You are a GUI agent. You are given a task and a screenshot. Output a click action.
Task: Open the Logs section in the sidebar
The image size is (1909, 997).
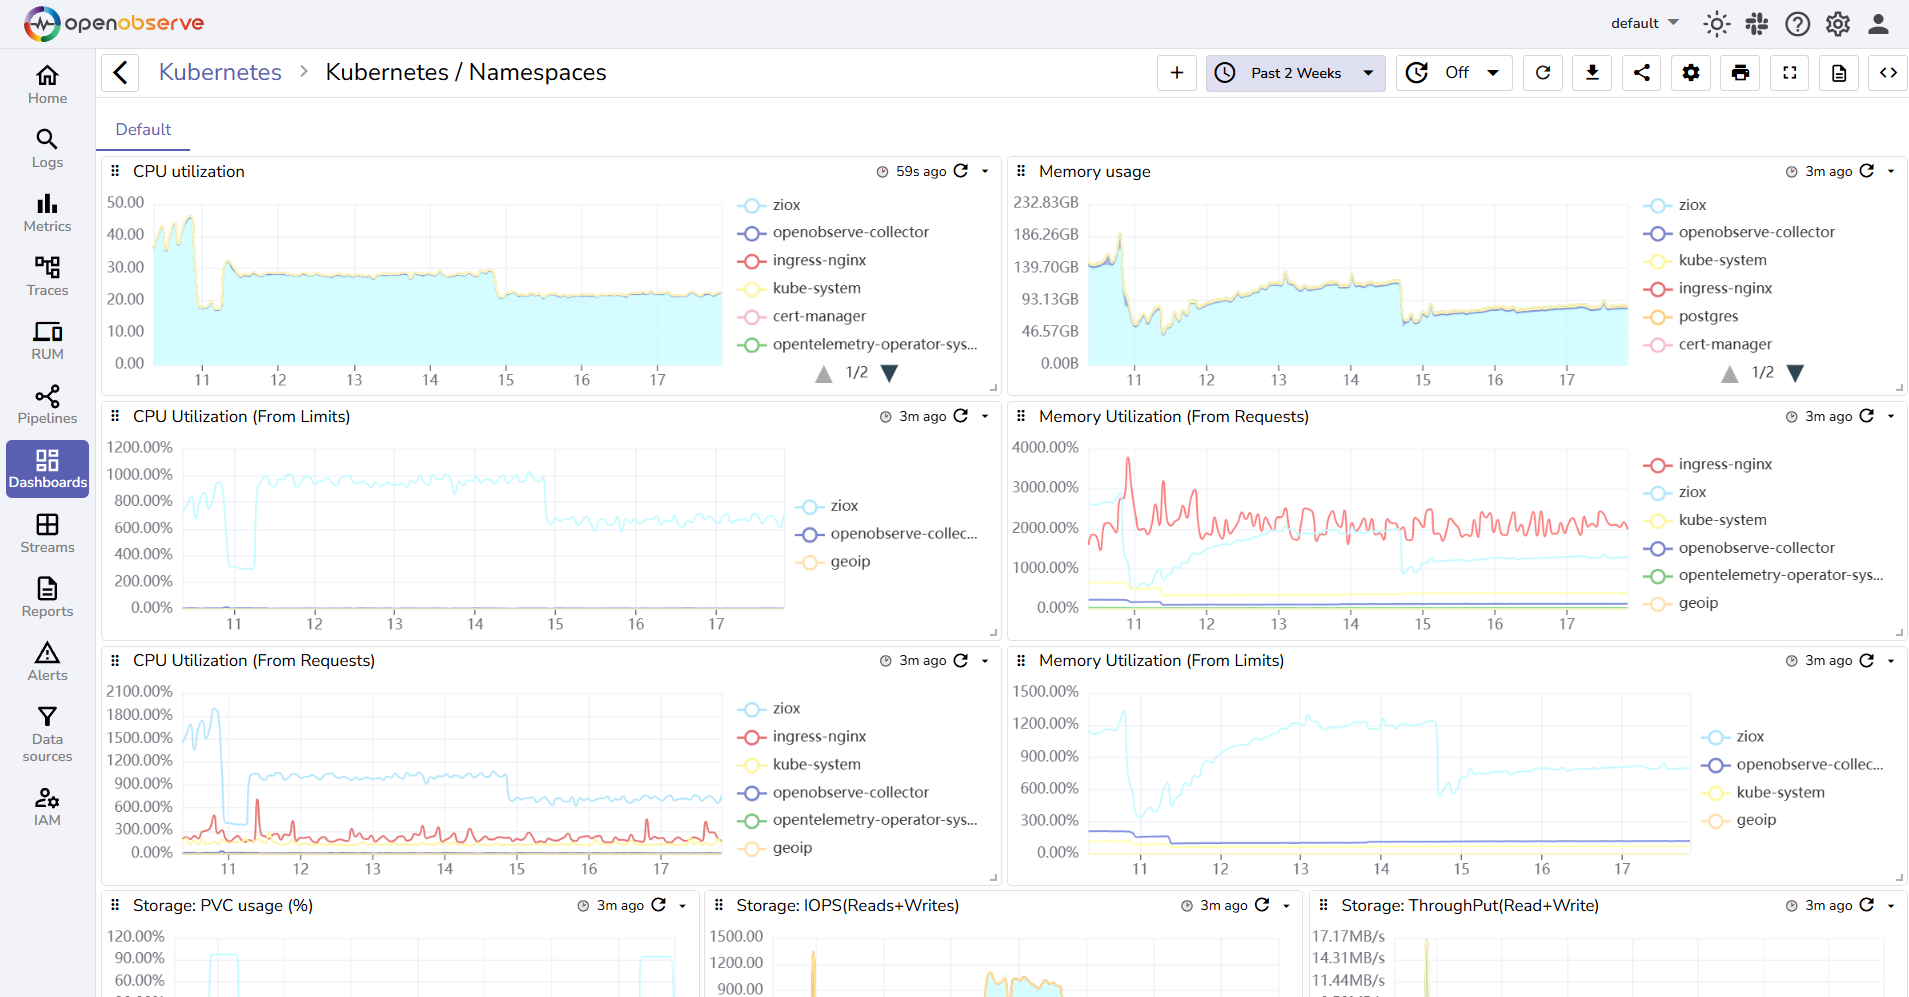point(47,148)
